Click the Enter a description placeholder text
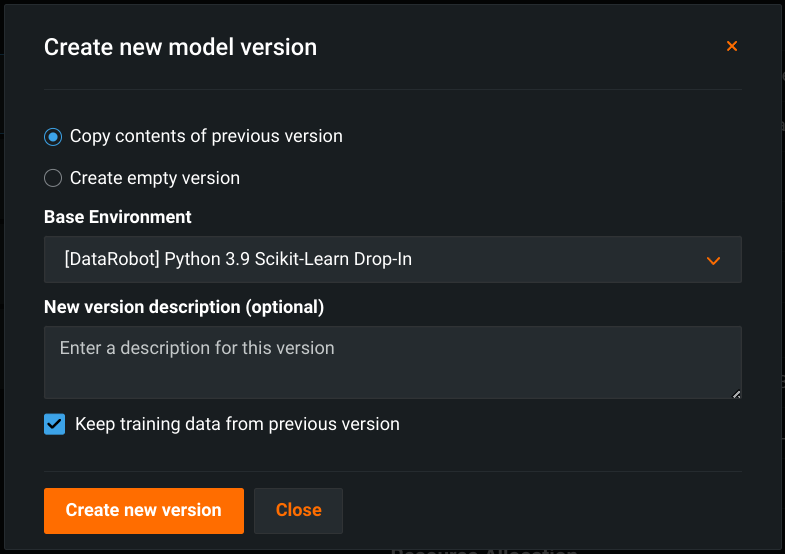The height and width of the screenshot is (554, 785). tap(197, 349)
